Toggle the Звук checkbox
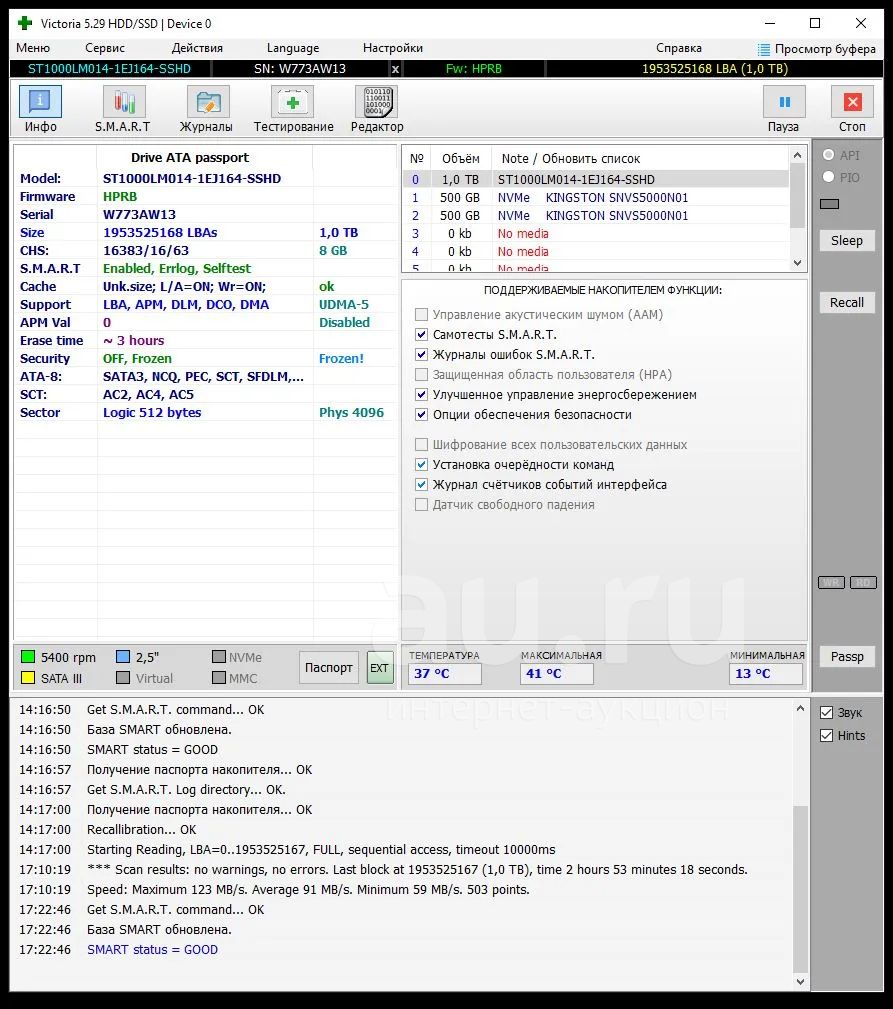The height and width of the screenshot is (1009, 893). tap(827, 712)
